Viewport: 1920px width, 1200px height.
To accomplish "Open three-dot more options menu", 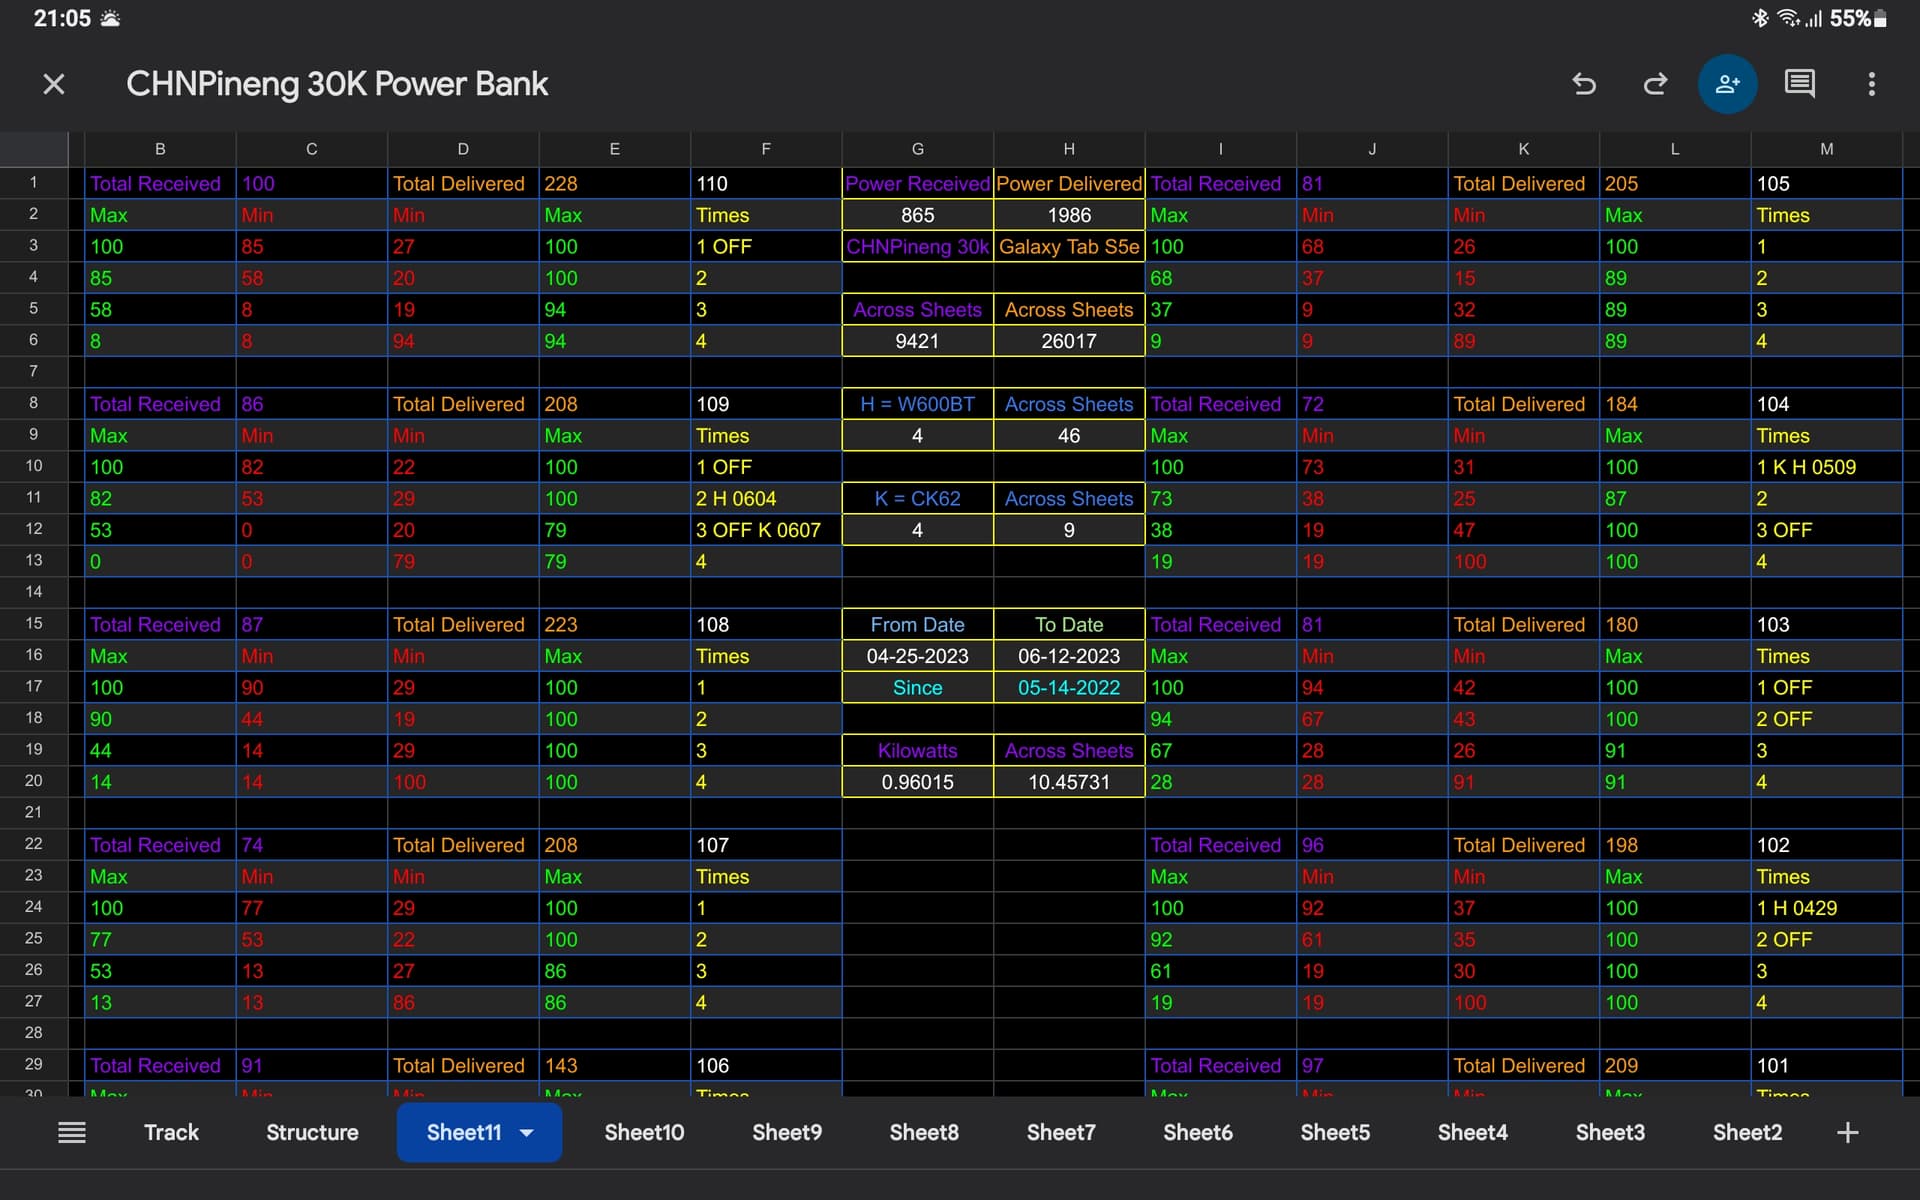I will tap(1871, 84).
